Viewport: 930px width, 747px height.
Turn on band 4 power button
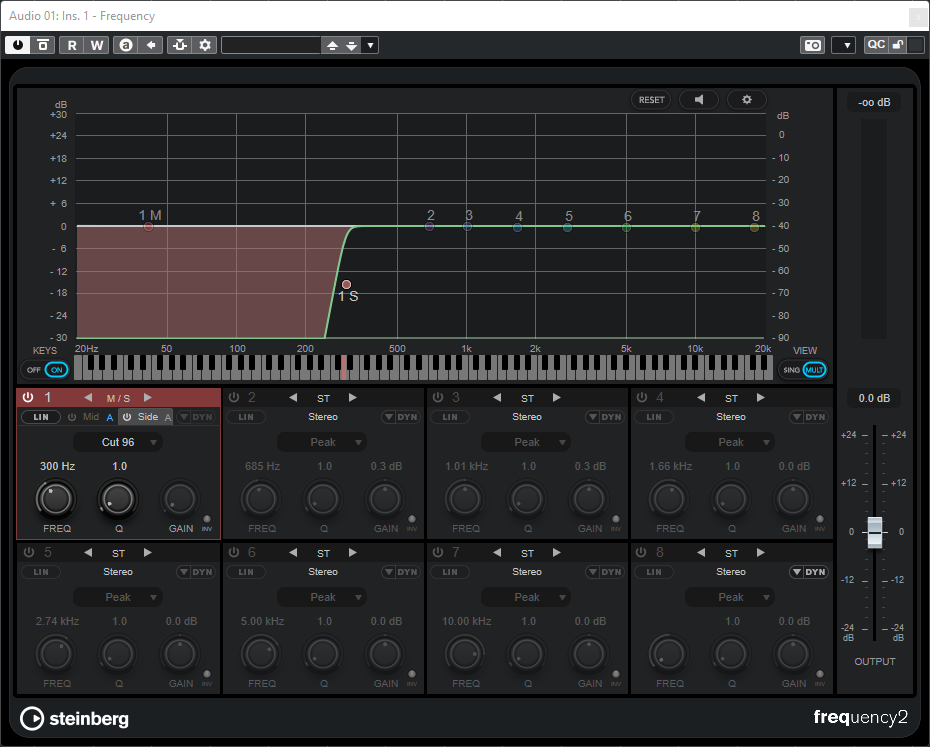pyautogui.click(x=642, y=398)
